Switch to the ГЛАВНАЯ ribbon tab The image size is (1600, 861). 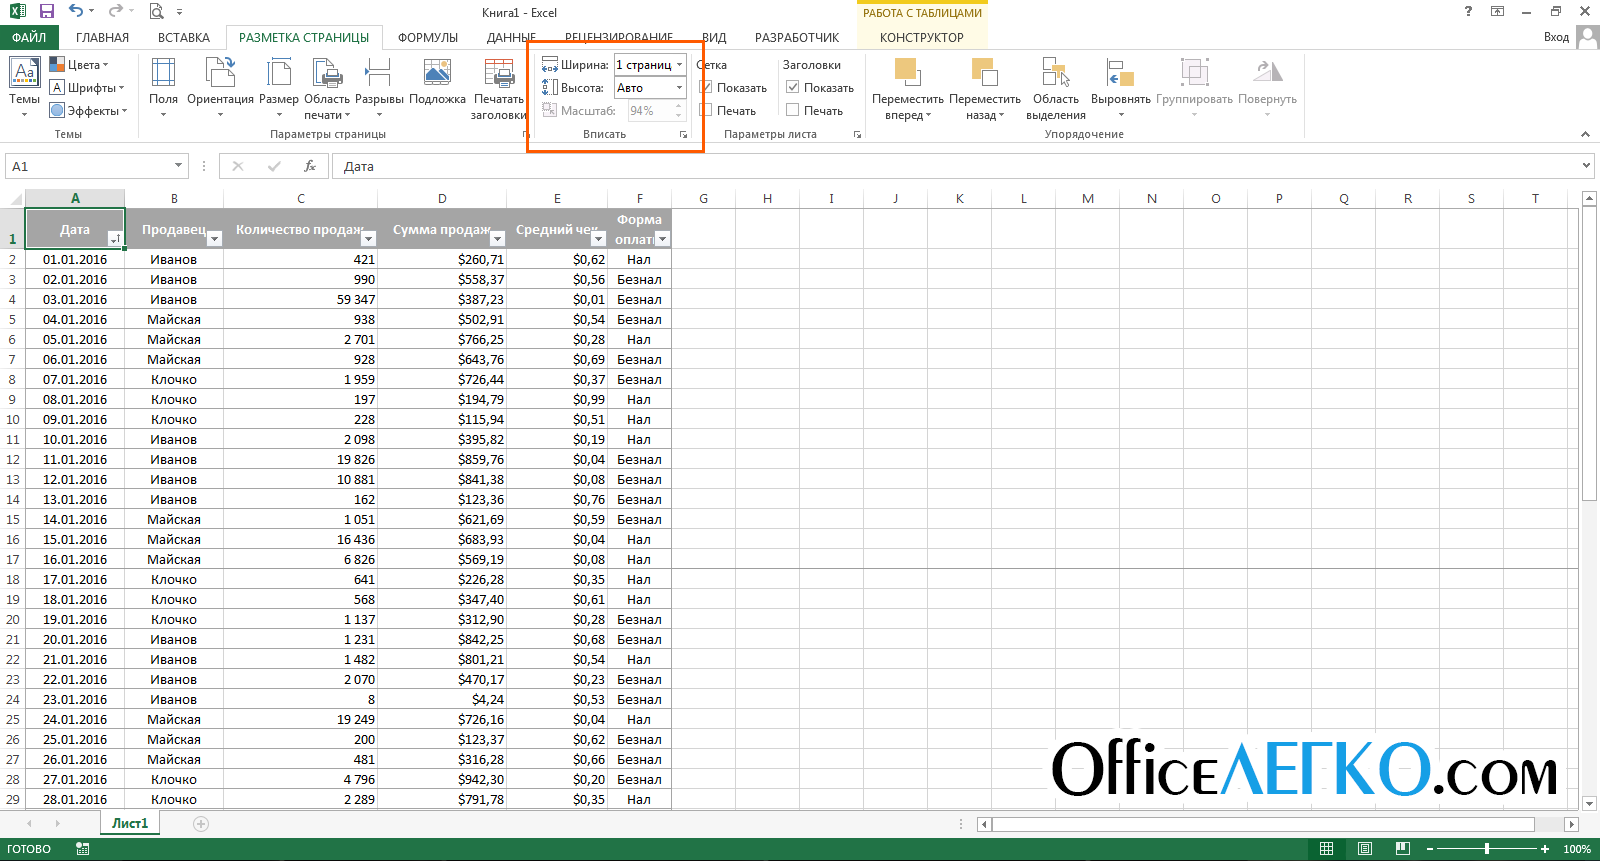coord(102,38)
